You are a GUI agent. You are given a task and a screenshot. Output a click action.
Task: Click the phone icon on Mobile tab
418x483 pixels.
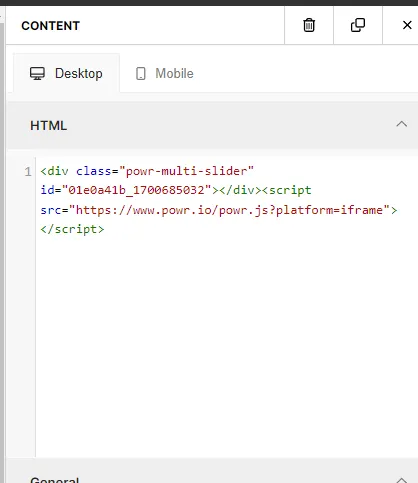141,74
